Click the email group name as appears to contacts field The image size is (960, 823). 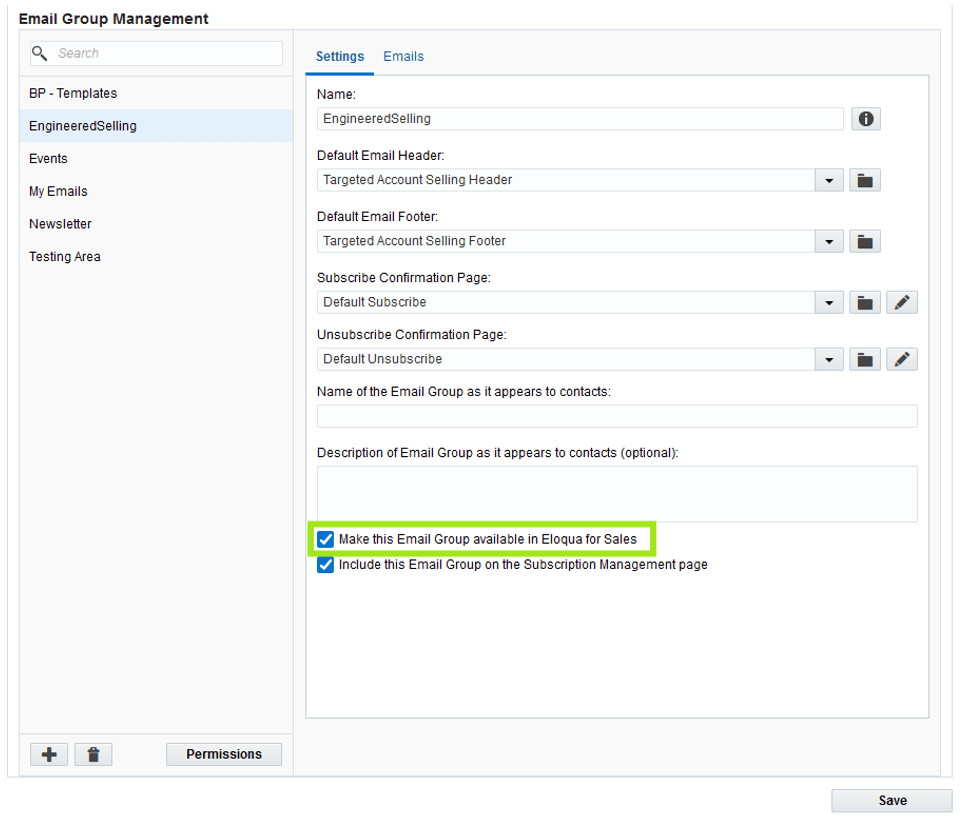pyautogui.click(x=617, y=416)
